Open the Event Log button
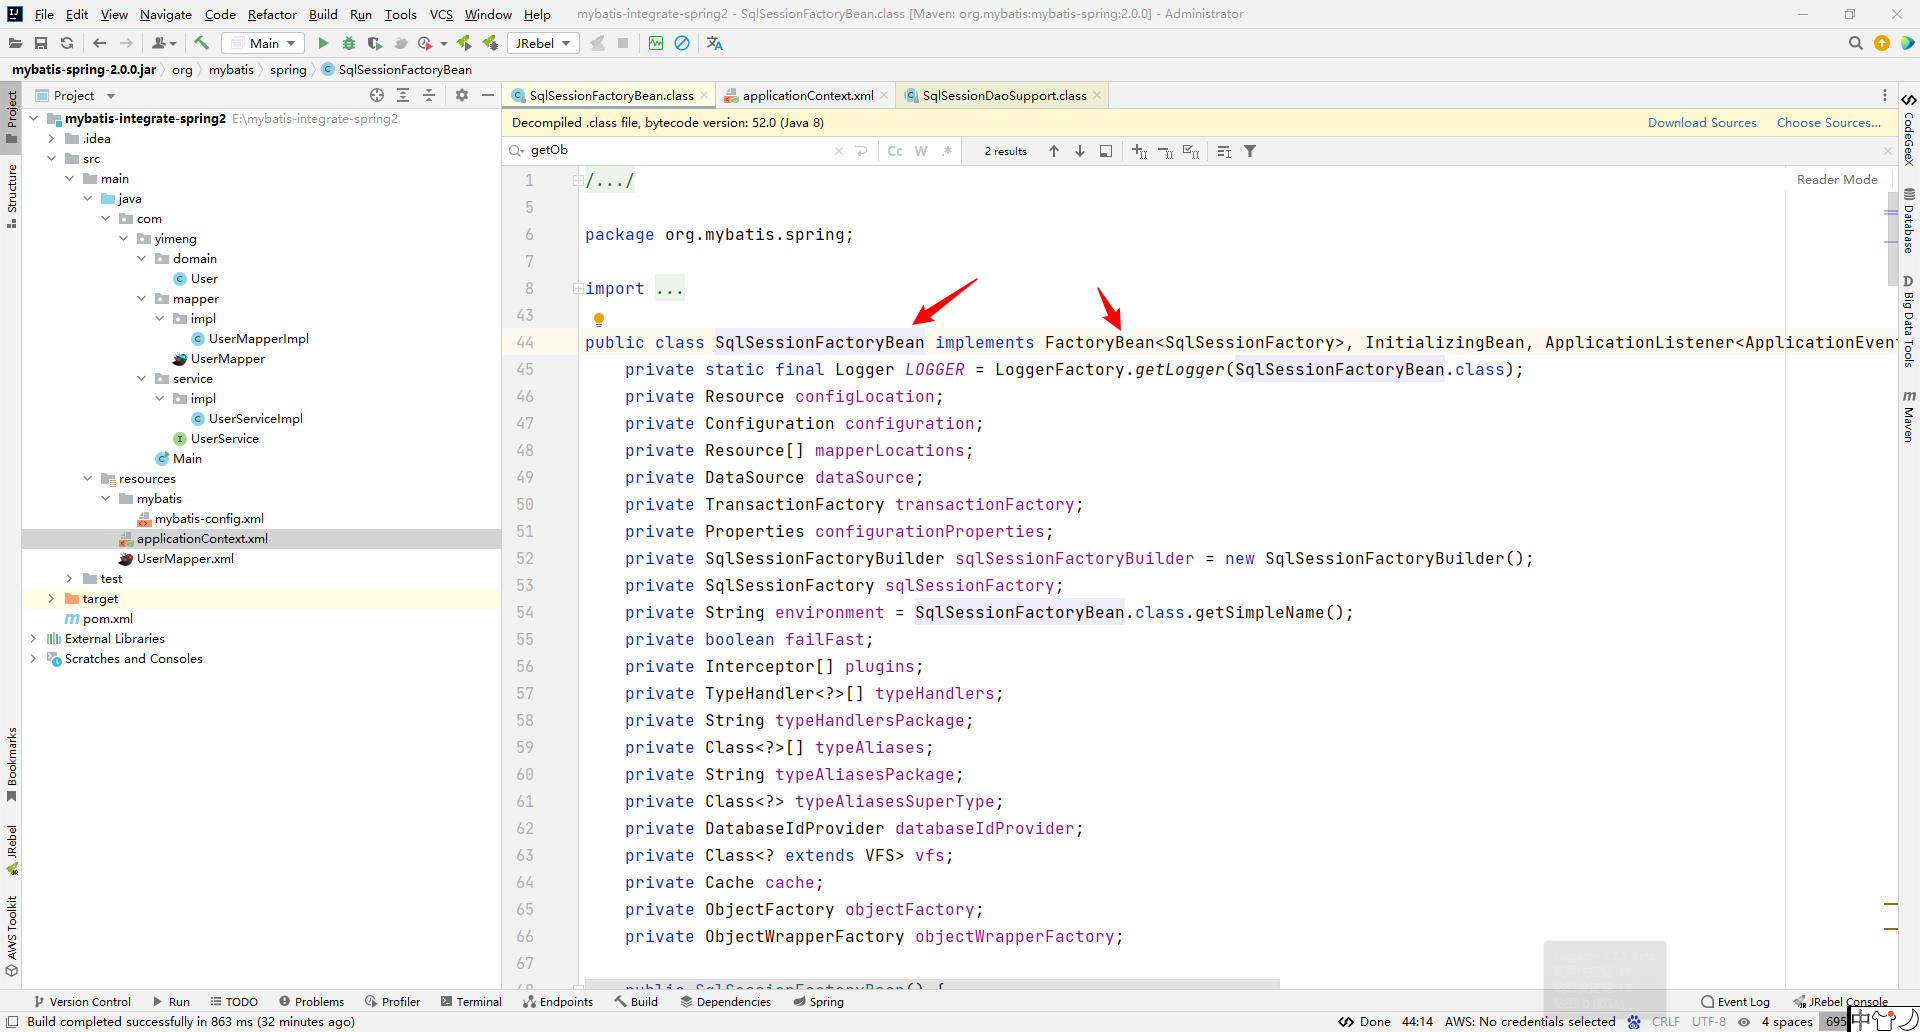Image resolution: width=1920 pixels, height=1032 pixels. click(x=1735, y=1001)
